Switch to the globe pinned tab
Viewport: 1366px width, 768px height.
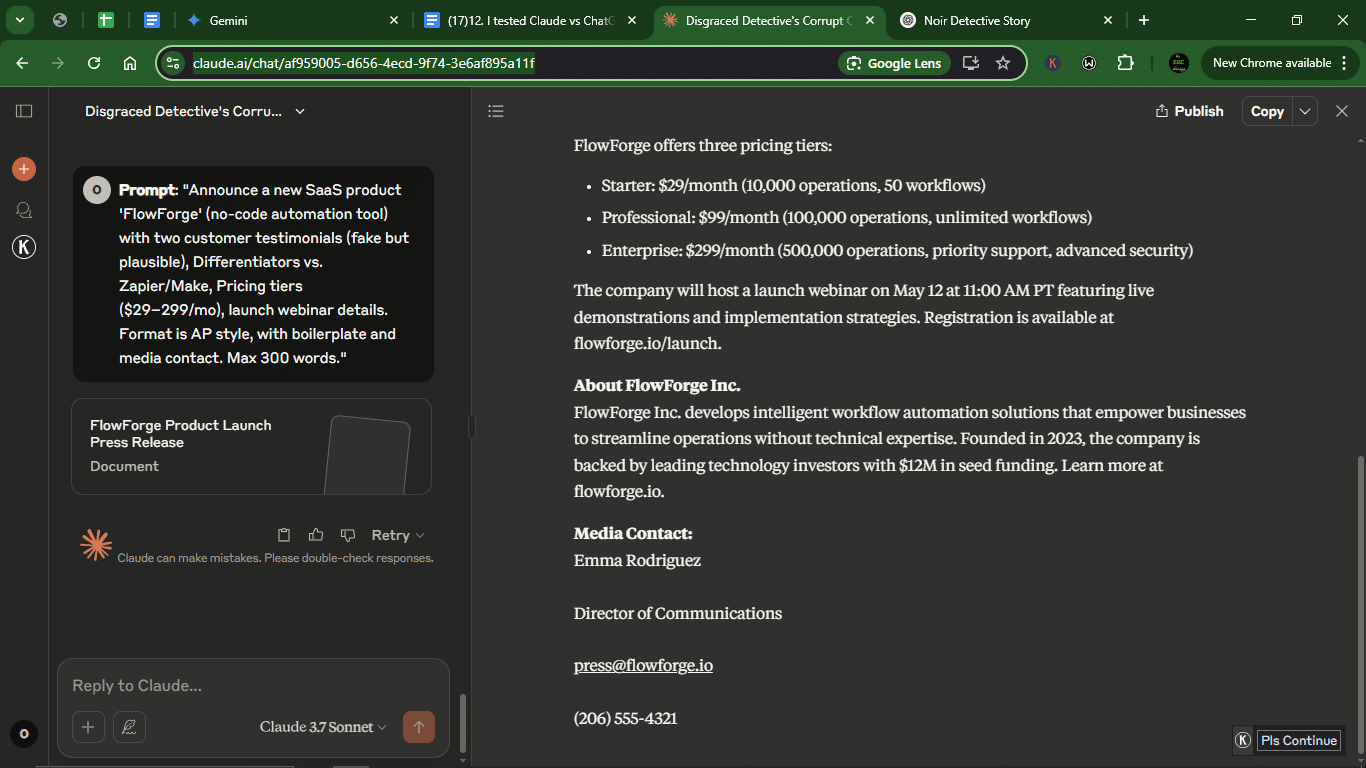pyautogui.click(x=60, y=20)
